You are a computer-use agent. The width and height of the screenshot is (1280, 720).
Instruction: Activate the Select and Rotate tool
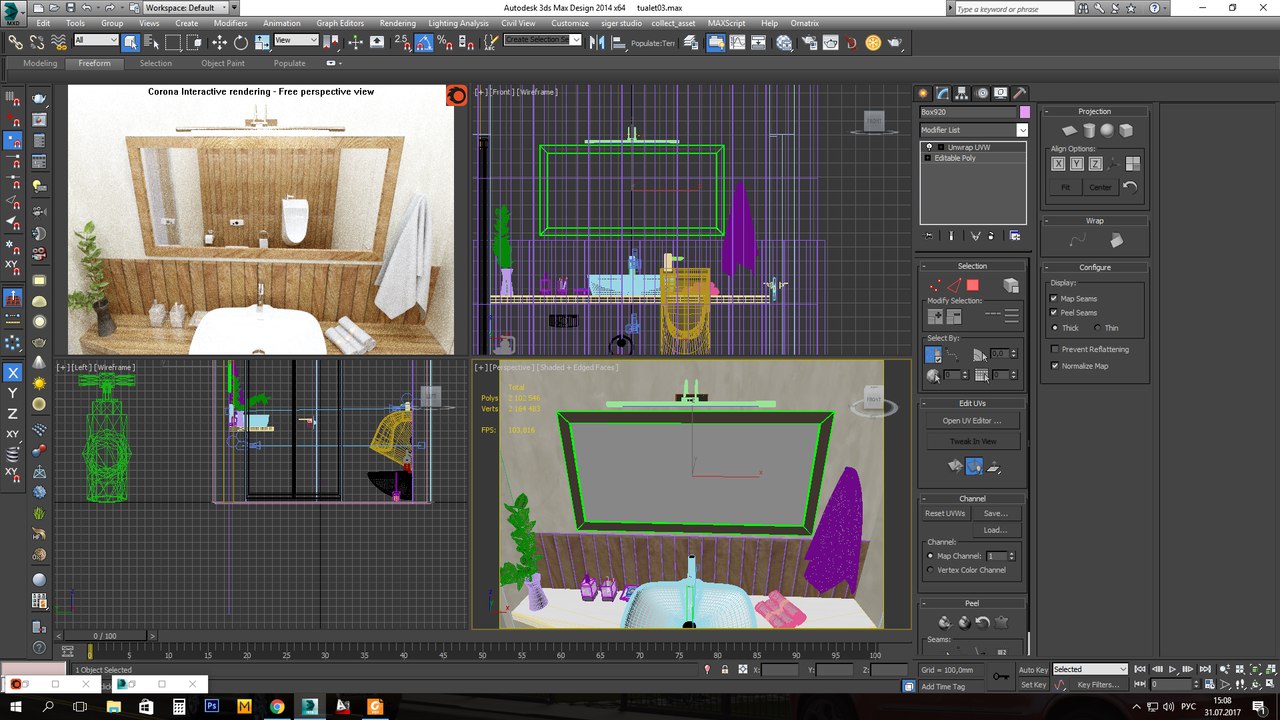click(x=241, y=42)
